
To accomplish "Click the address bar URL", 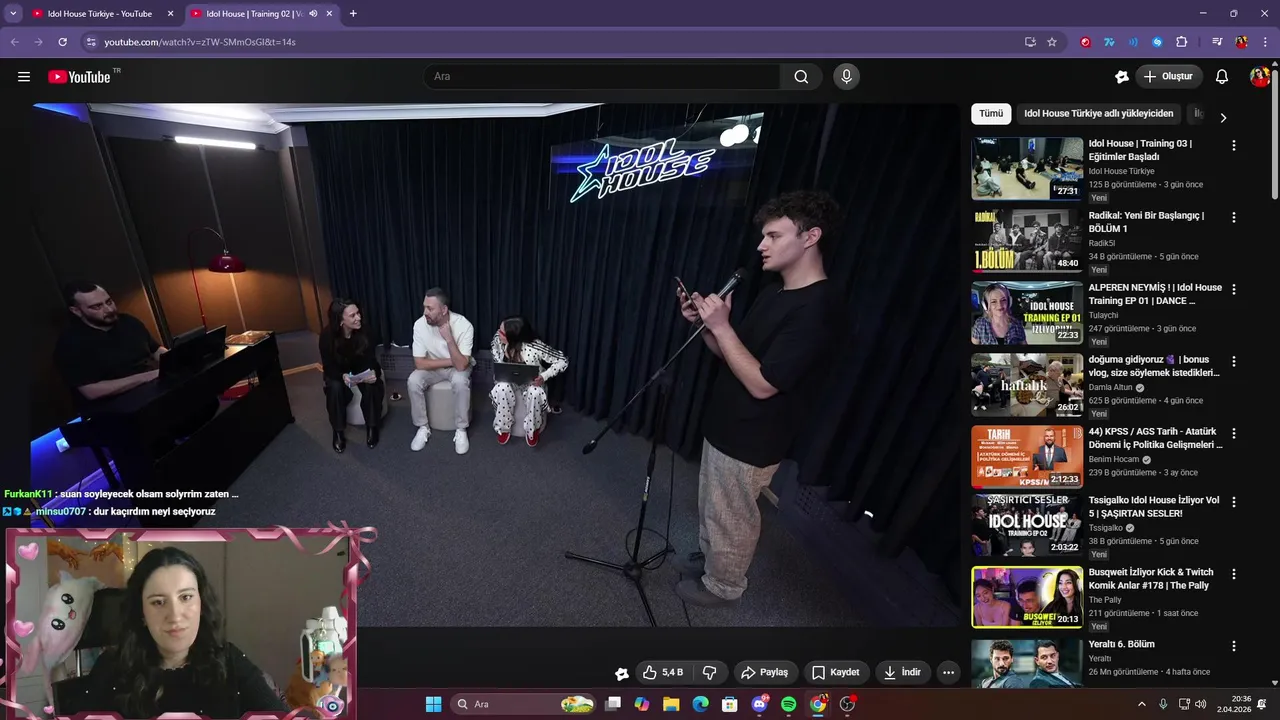I will [200, 42].
